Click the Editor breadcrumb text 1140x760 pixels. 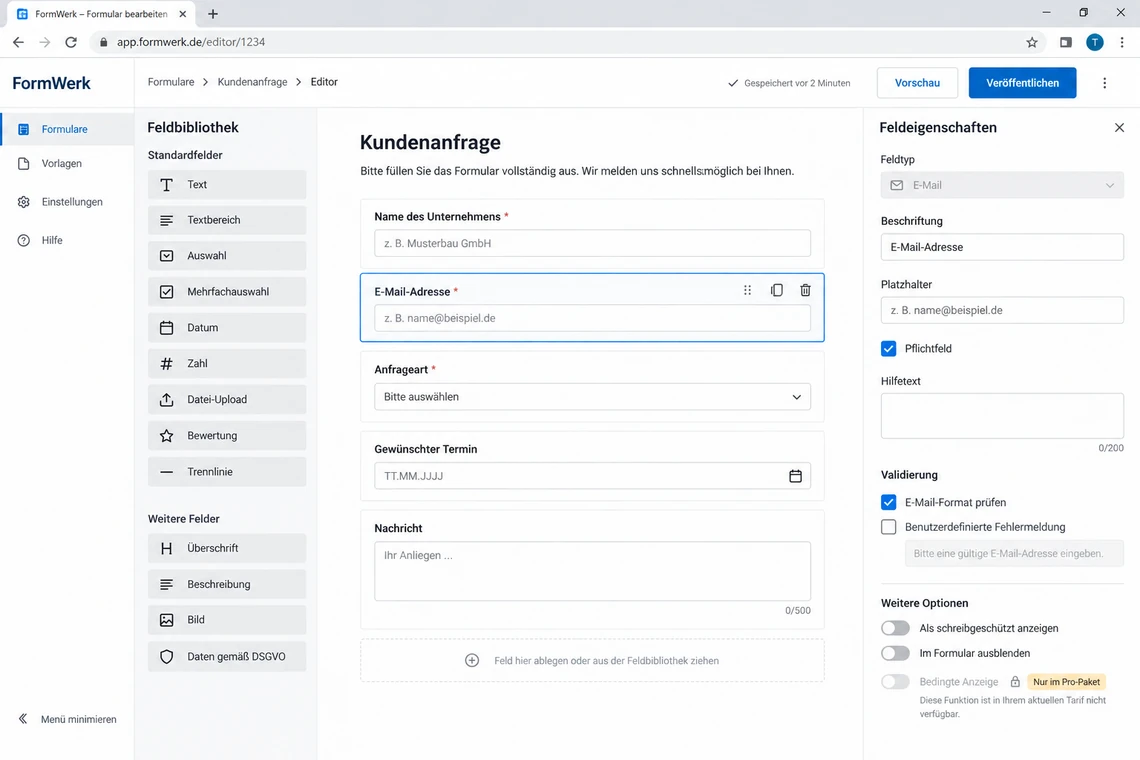pyautogui.click(x=324, y=82)
